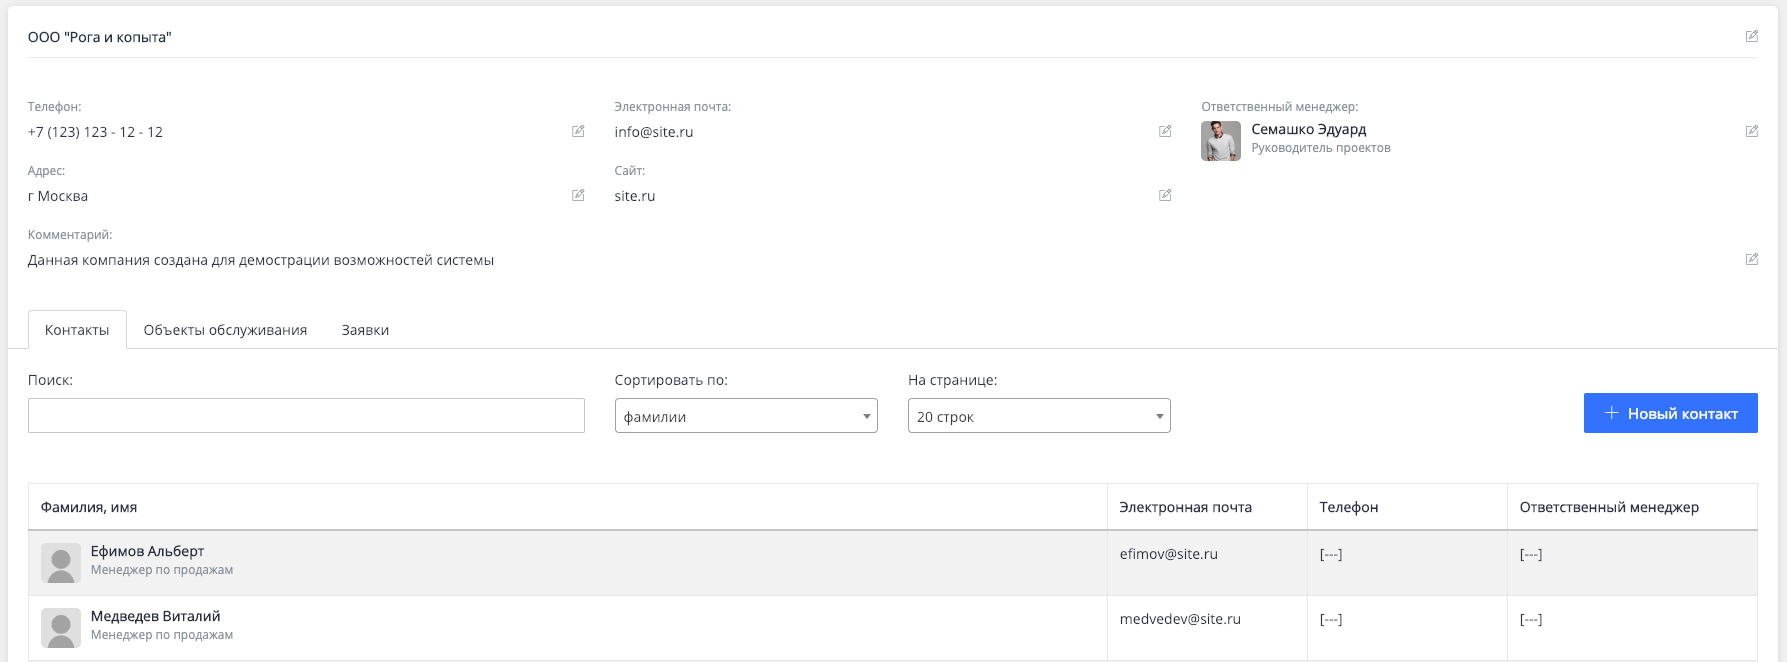Click the "Фамилия, имя" column header
The height and width of the screenshot is (662, 1787).
click(89, 507)
